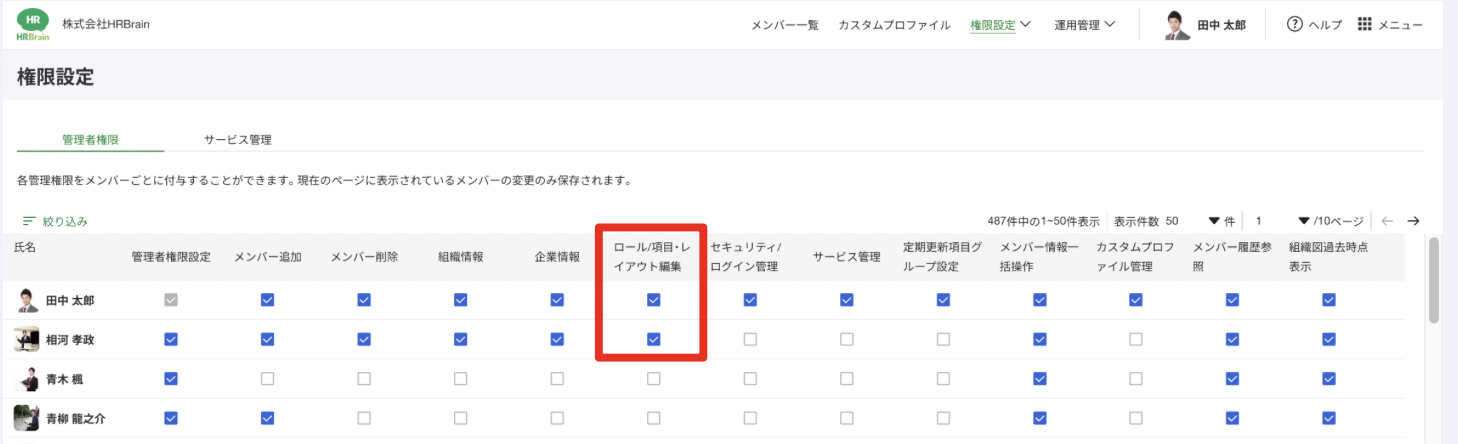Viewport: 1458px width, 444px height.
Task: Click 青木 楓 profile photo in list
Action: (x=27, y=379)
